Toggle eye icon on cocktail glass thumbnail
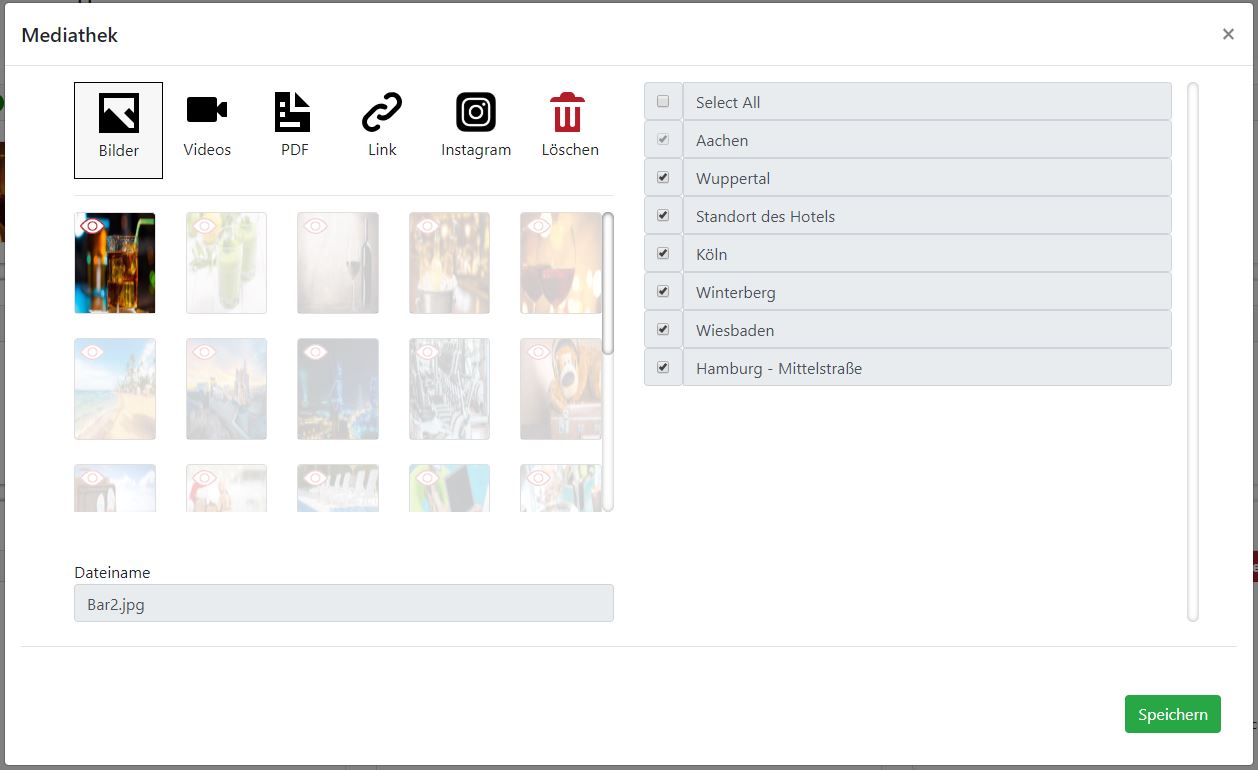 [92, 227]
